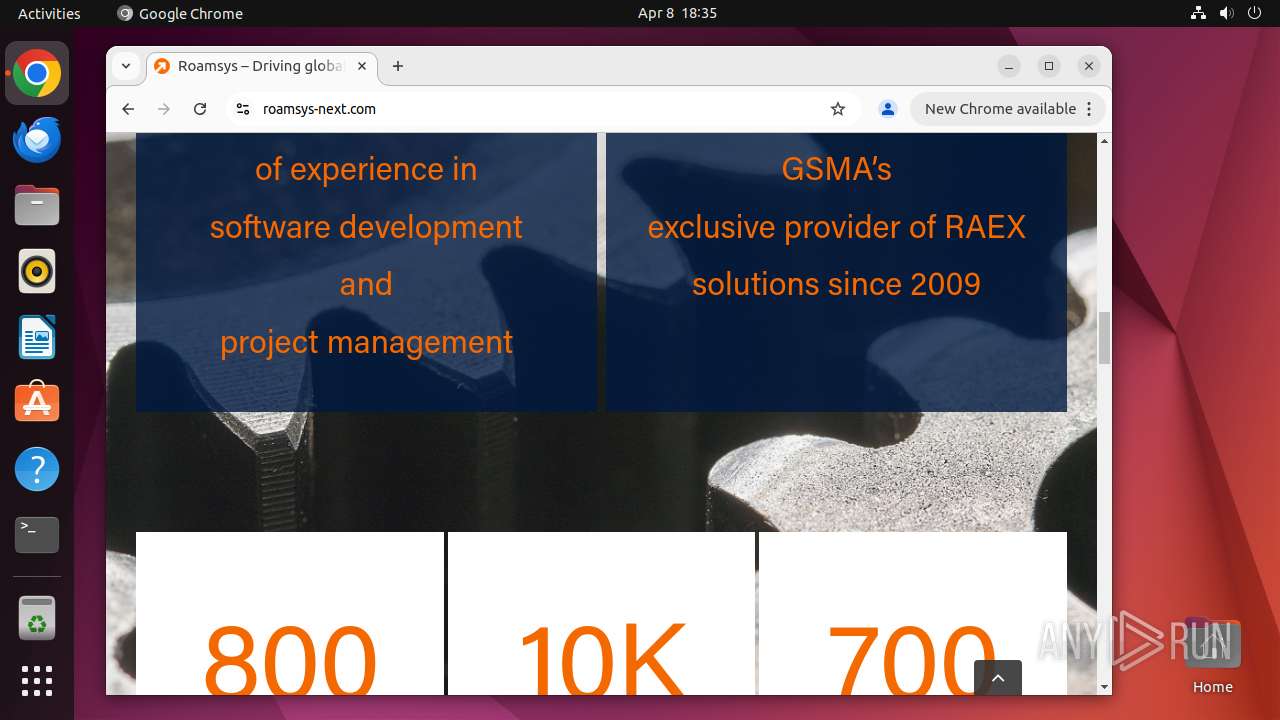Minimize the Chrome window
Viewport: 1280px width, 720px height.
[1009, 66]
